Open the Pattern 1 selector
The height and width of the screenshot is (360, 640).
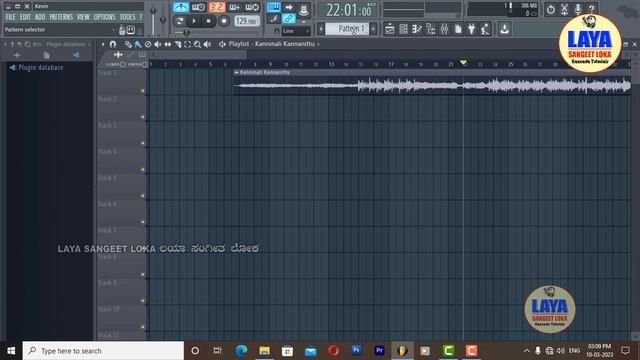click(x=348, y=29)
